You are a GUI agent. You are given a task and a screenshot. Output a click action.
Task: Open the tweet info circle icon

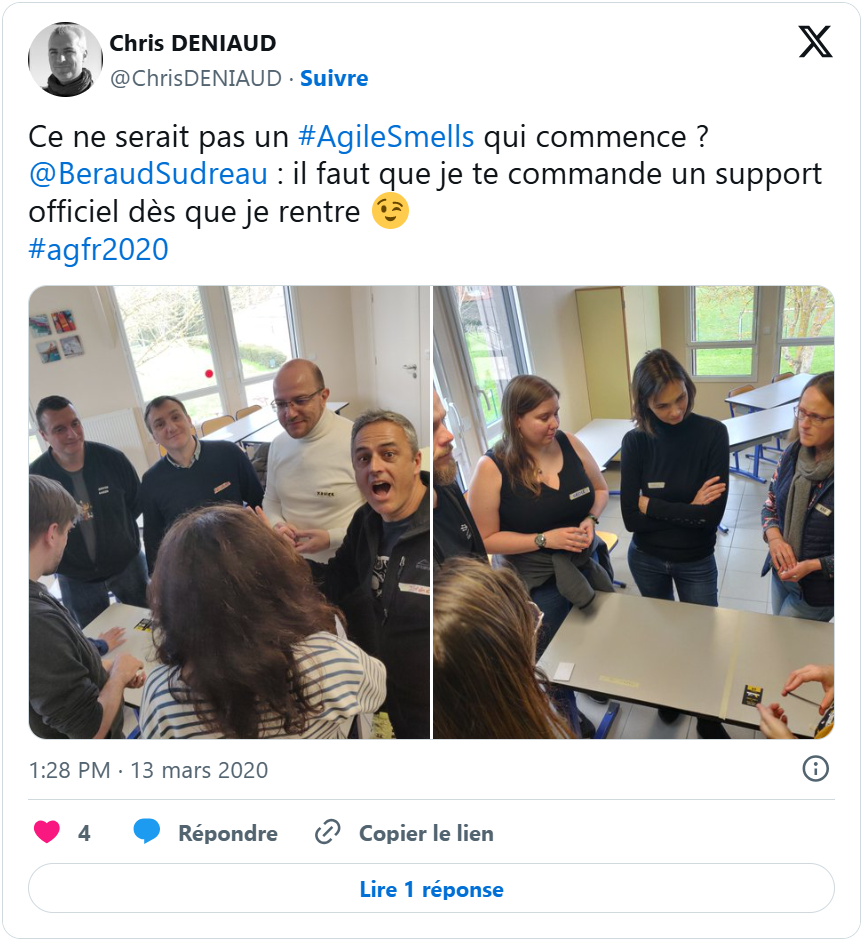coord(816,769)
